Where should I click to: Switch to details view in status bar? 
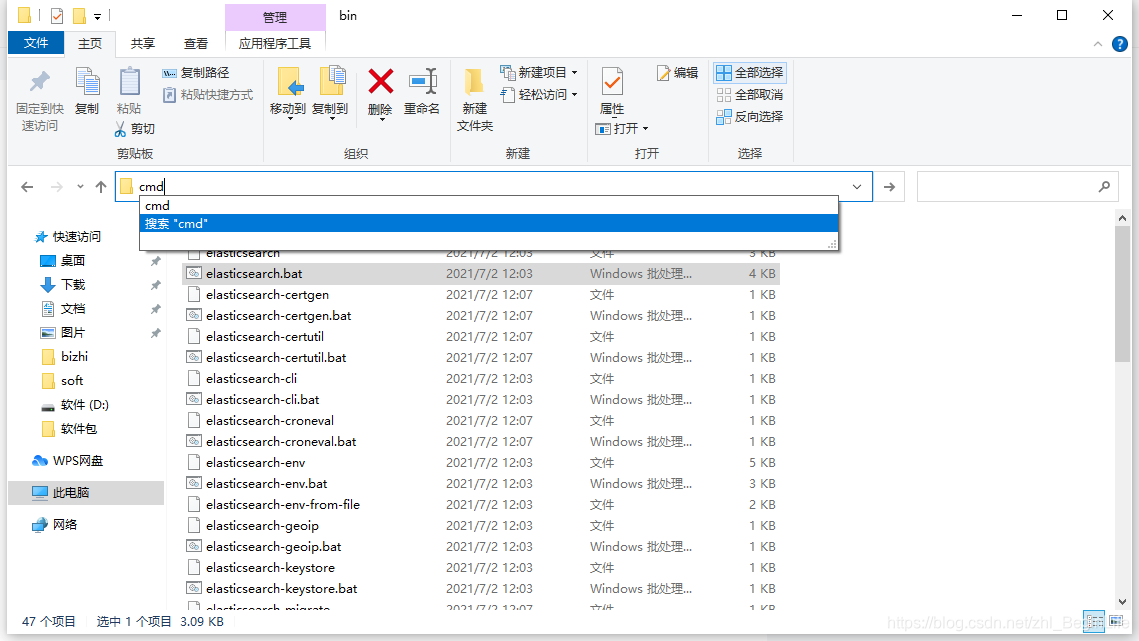pos(1093,621)
